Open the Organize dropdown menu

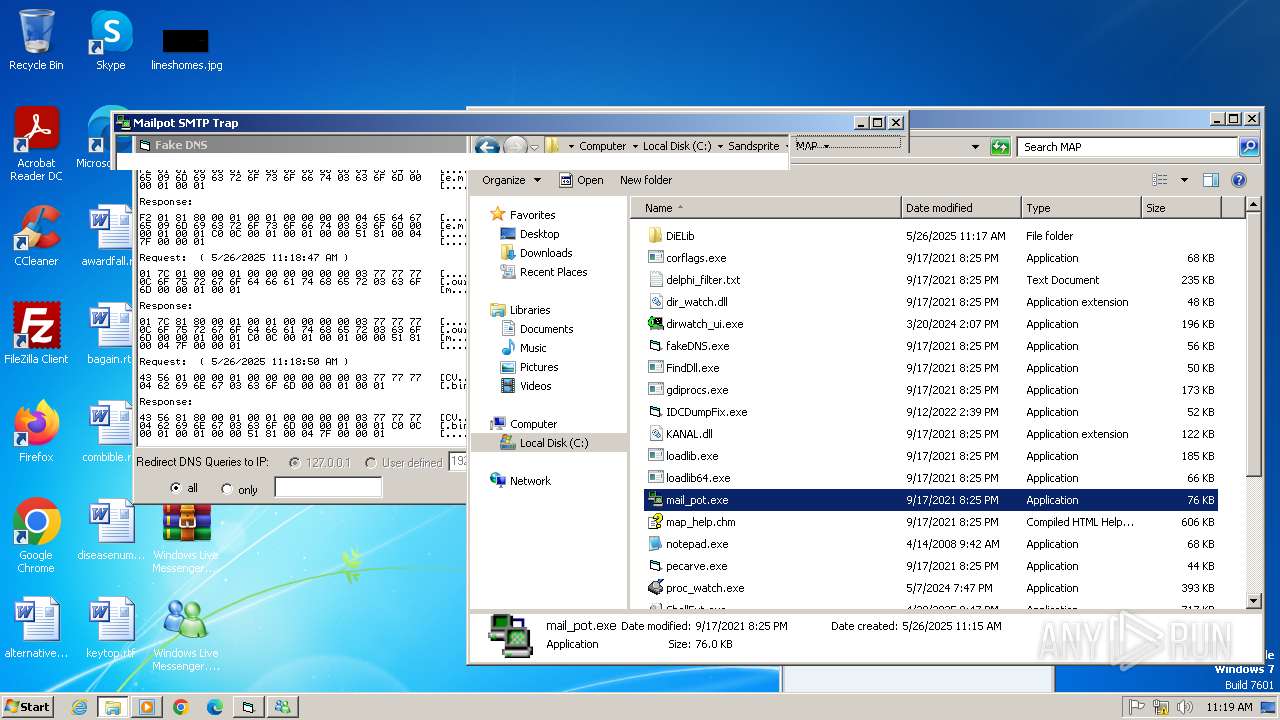coord(511,180)
